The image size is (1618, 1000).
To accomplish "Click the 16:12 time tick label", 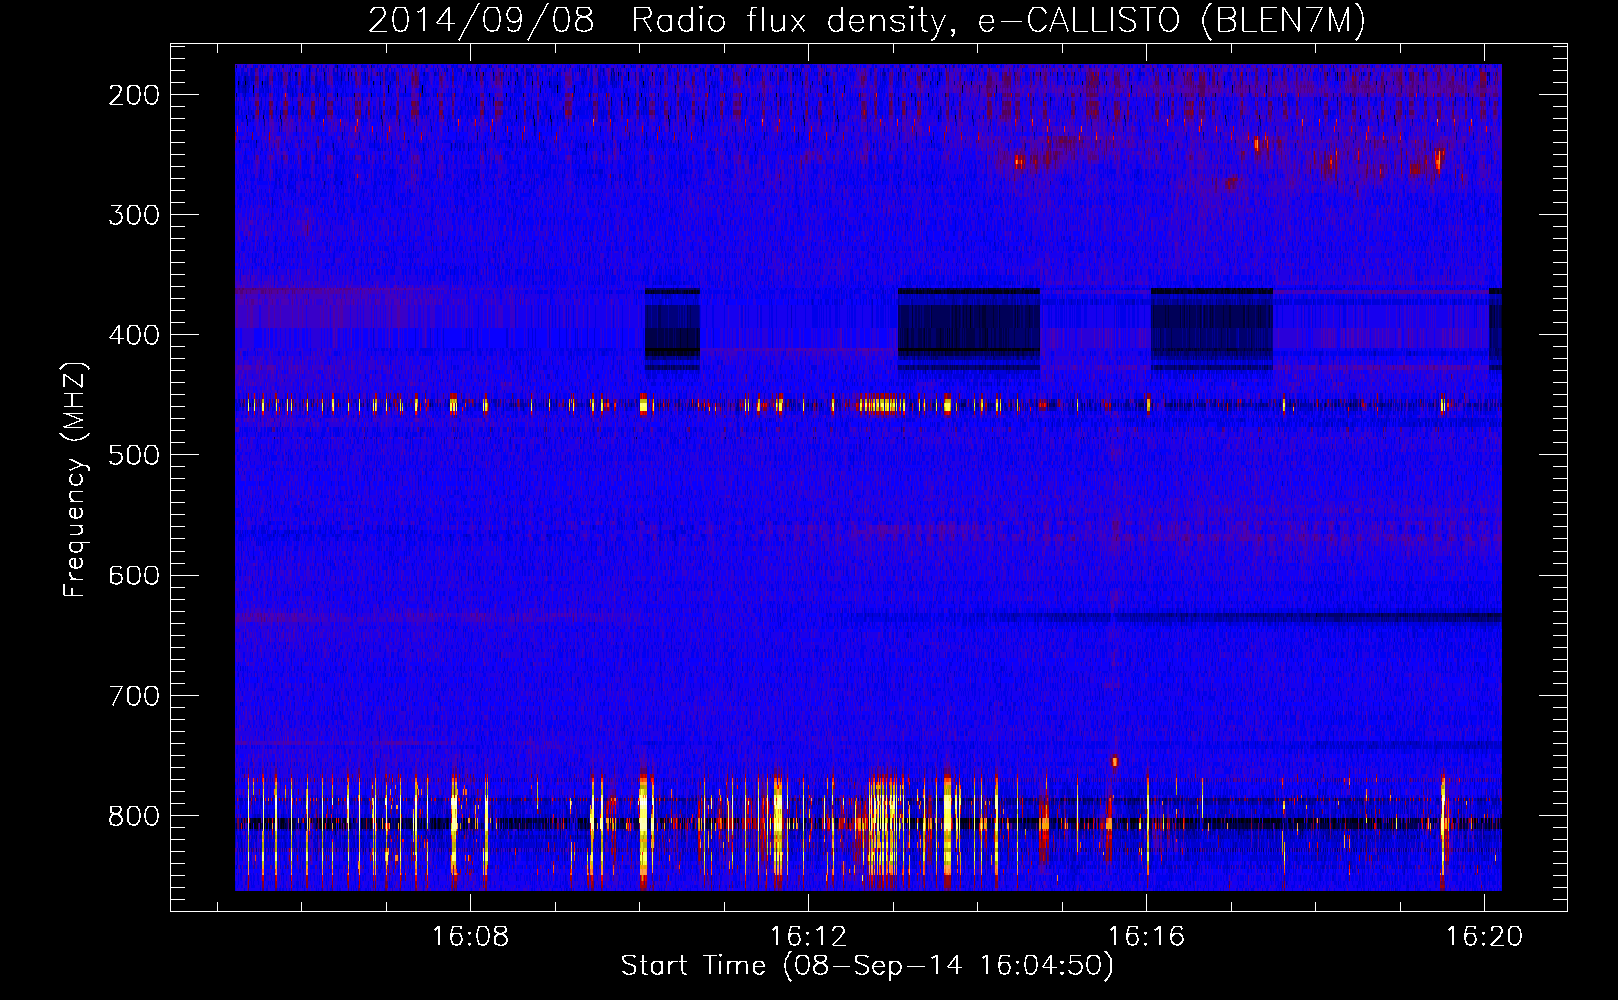I will click(808, 936).
